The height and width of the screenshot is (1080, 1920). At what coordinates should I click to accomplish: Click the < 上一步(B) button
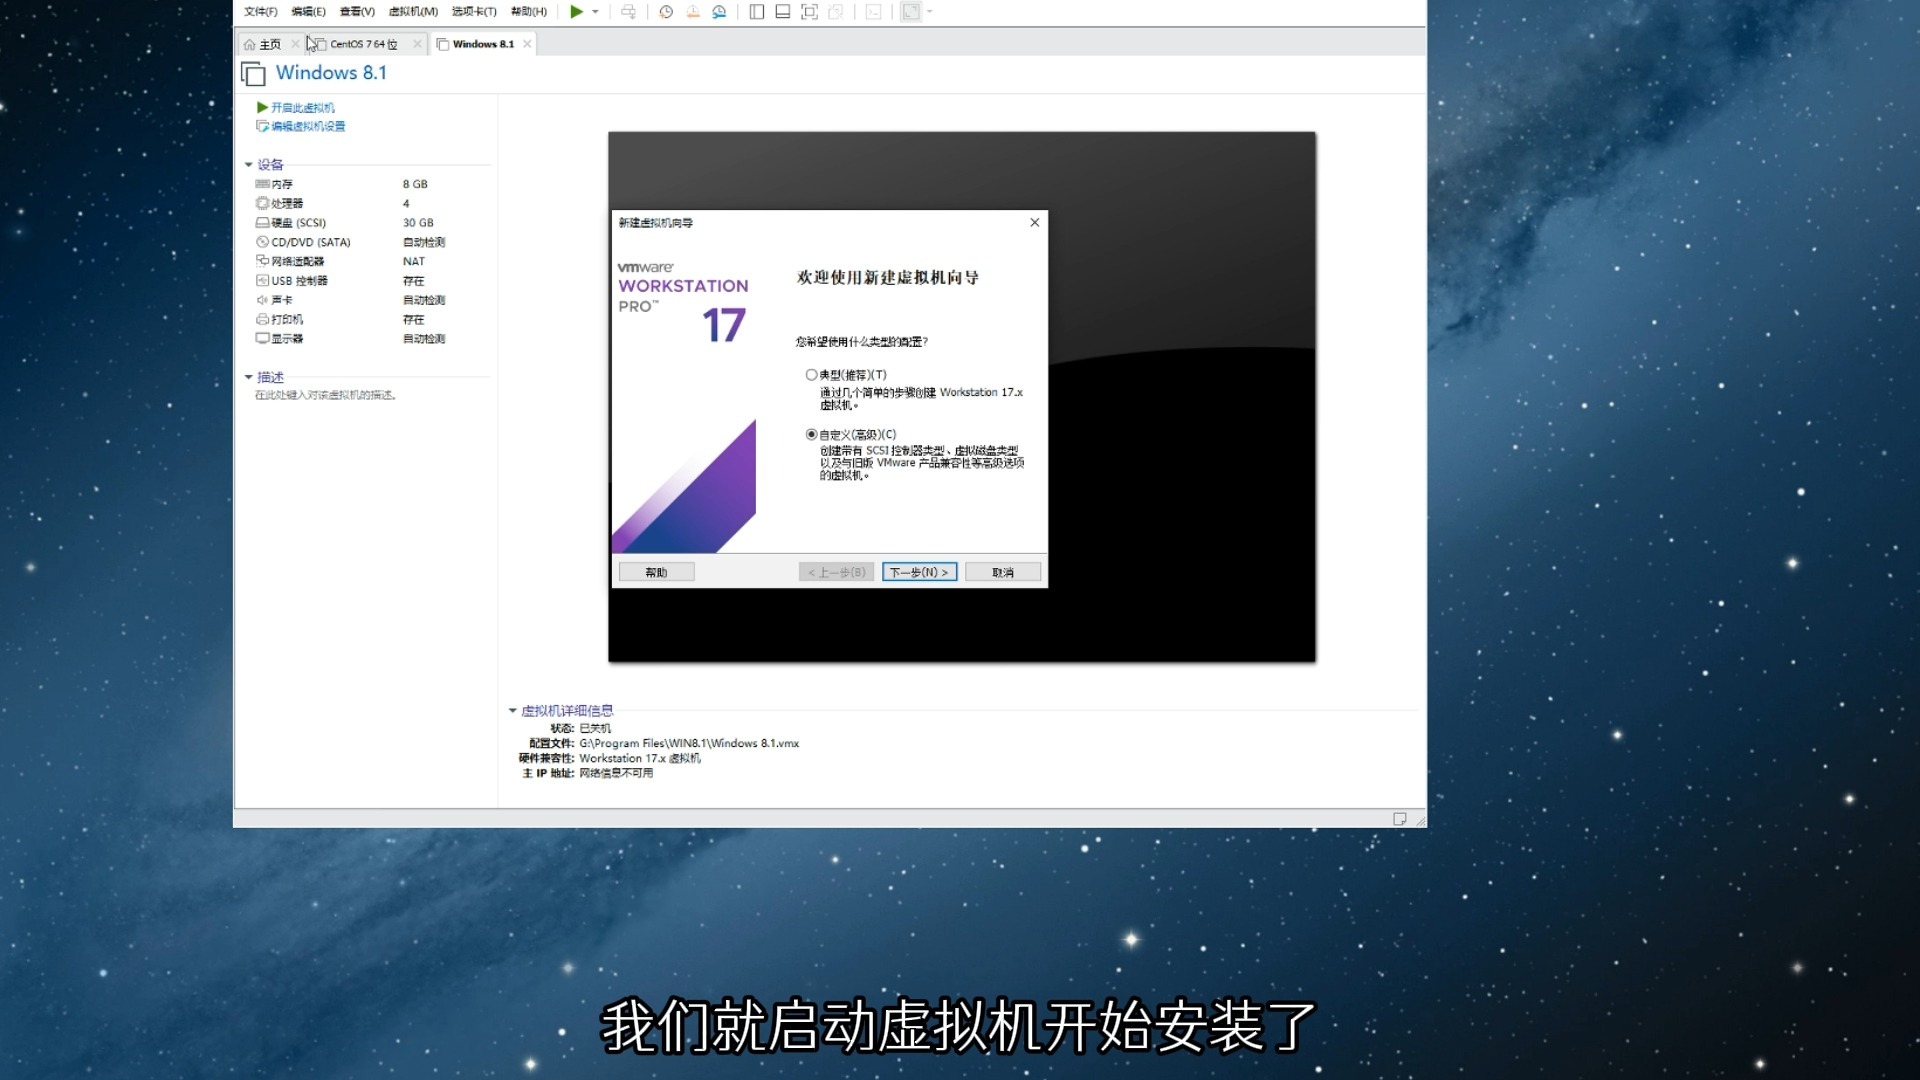837,572
